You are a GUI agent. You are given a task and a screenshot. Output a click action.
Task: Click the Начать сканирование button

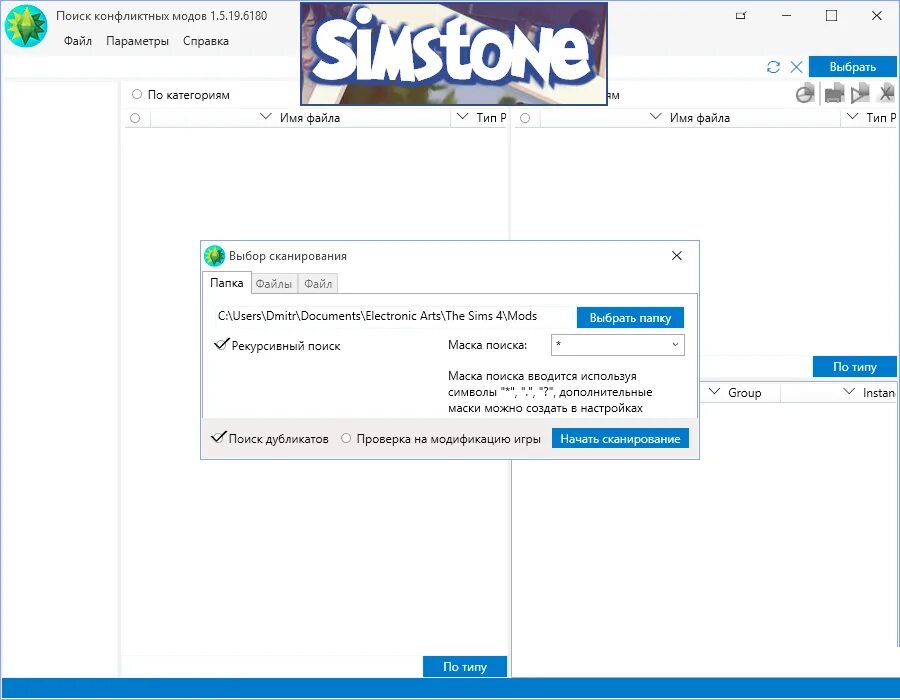point(620,439)
